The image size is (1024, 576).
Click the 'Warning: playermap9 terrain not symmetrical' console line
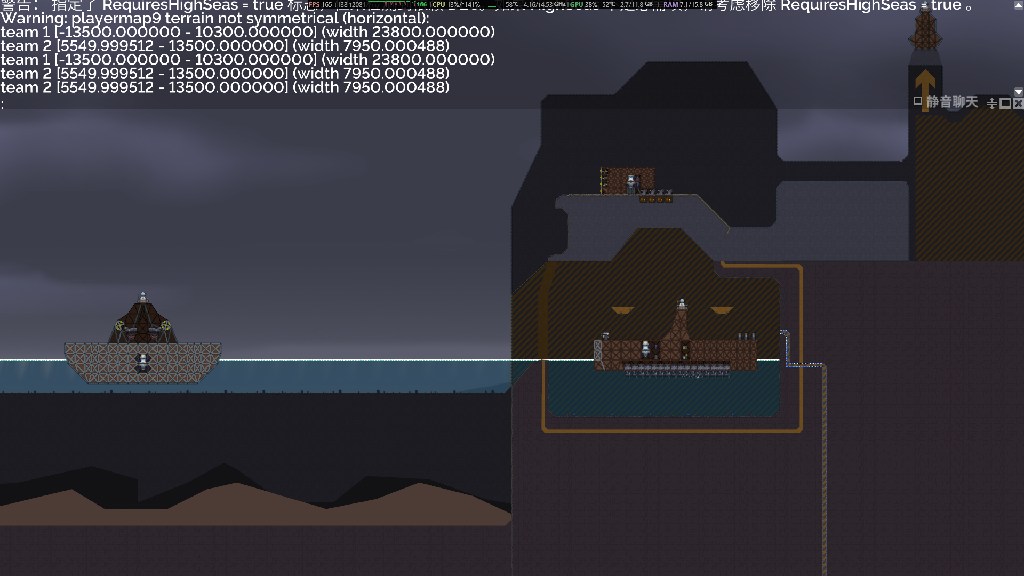pyautogui.click(x=216, y=18)
